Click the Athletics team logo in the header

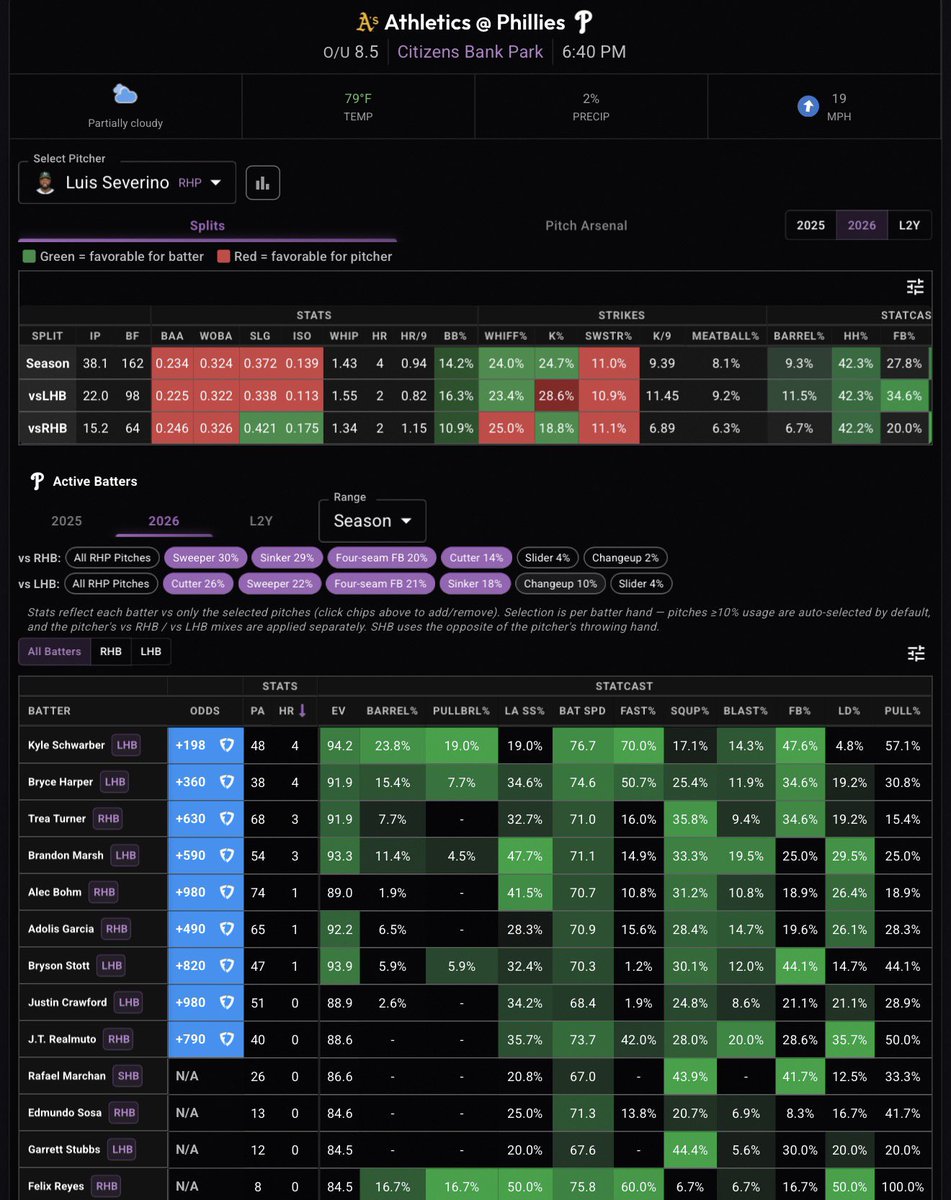click(x=368, y=22)
